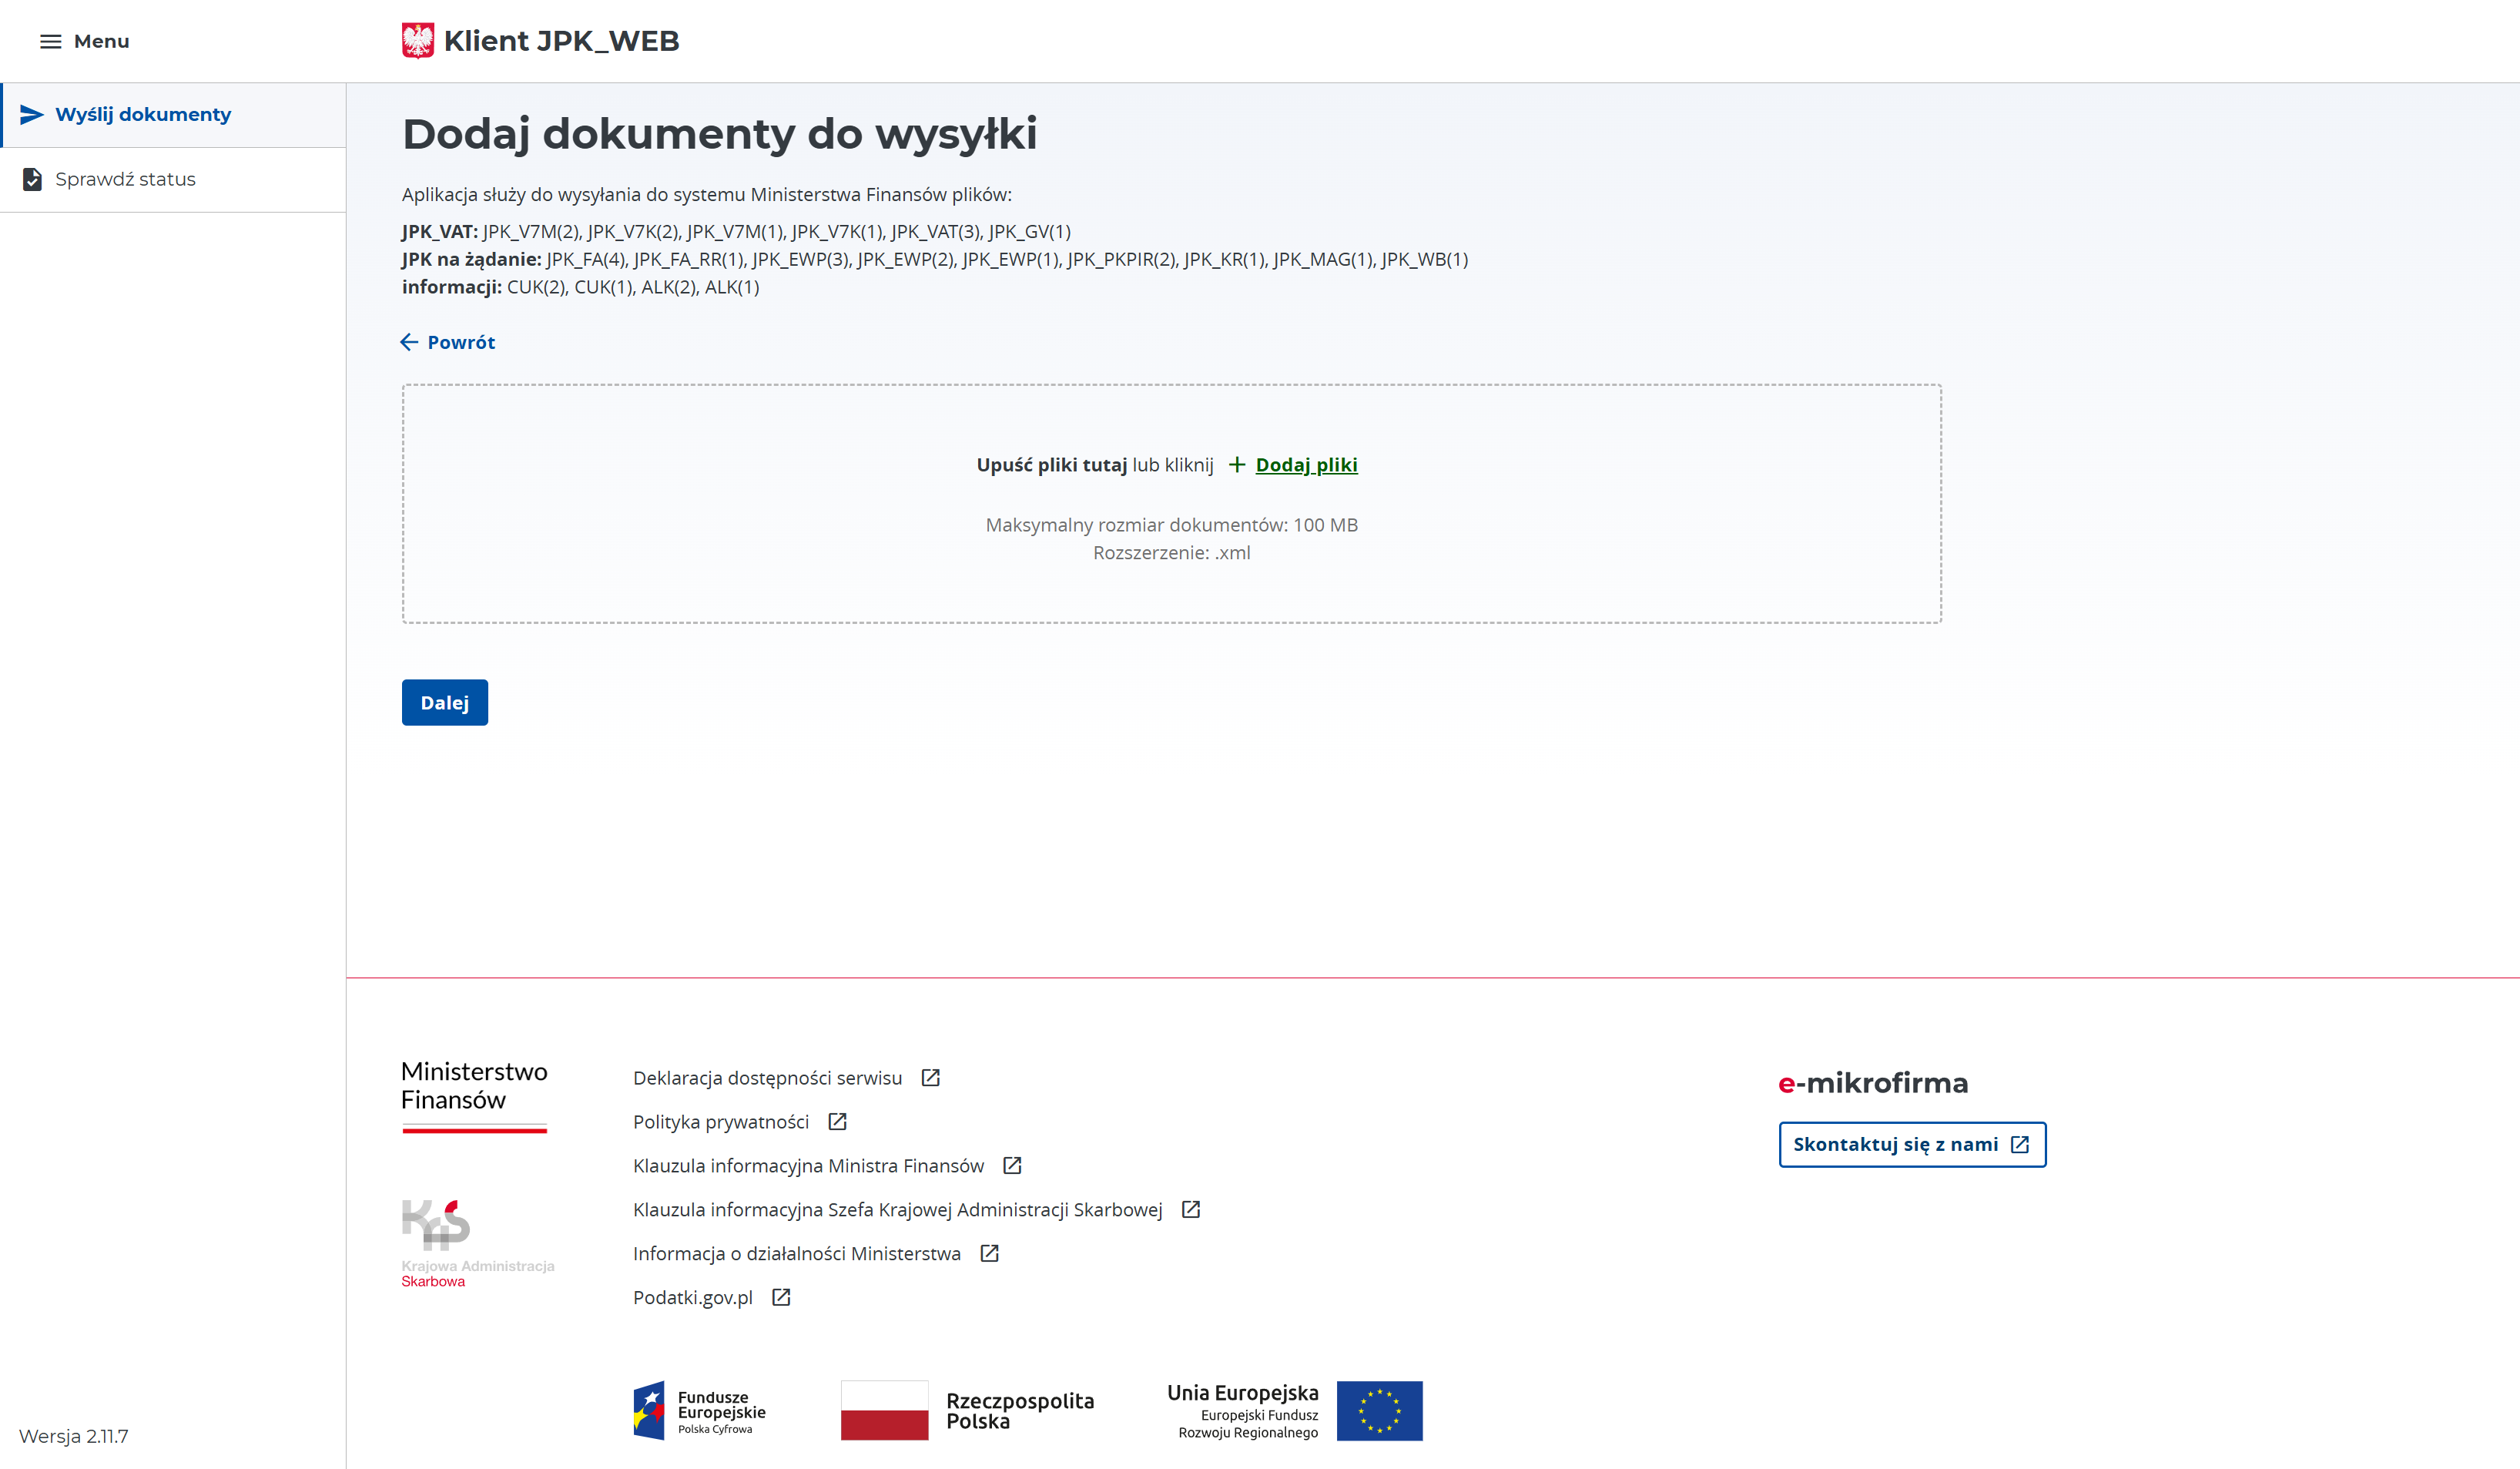Click Skontaktuj się z nami button
Image resolution: width=2520 pixels, height=1469 pixels.
pos(1912,1145)
